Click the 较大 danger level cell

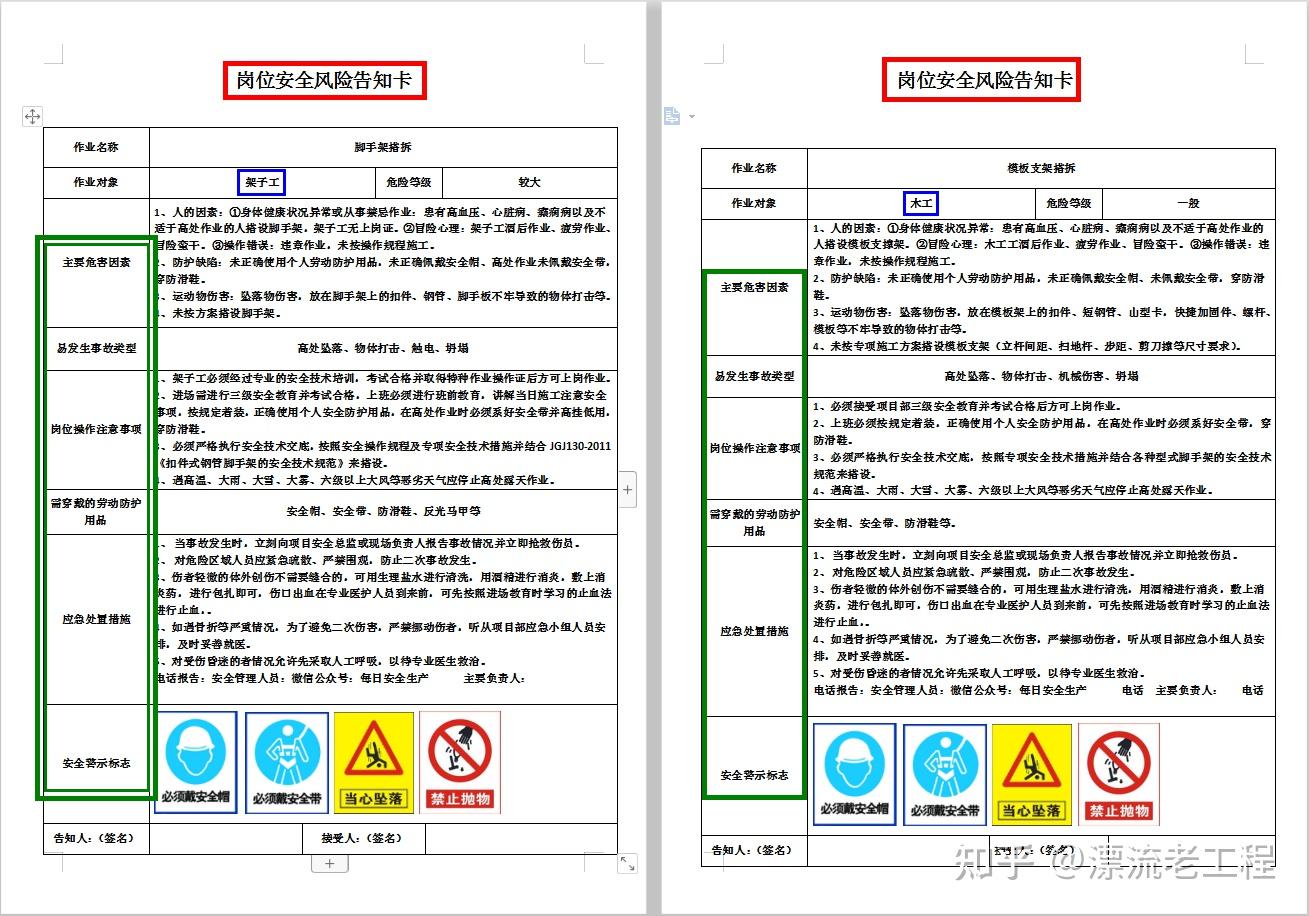tap(529, 182)
